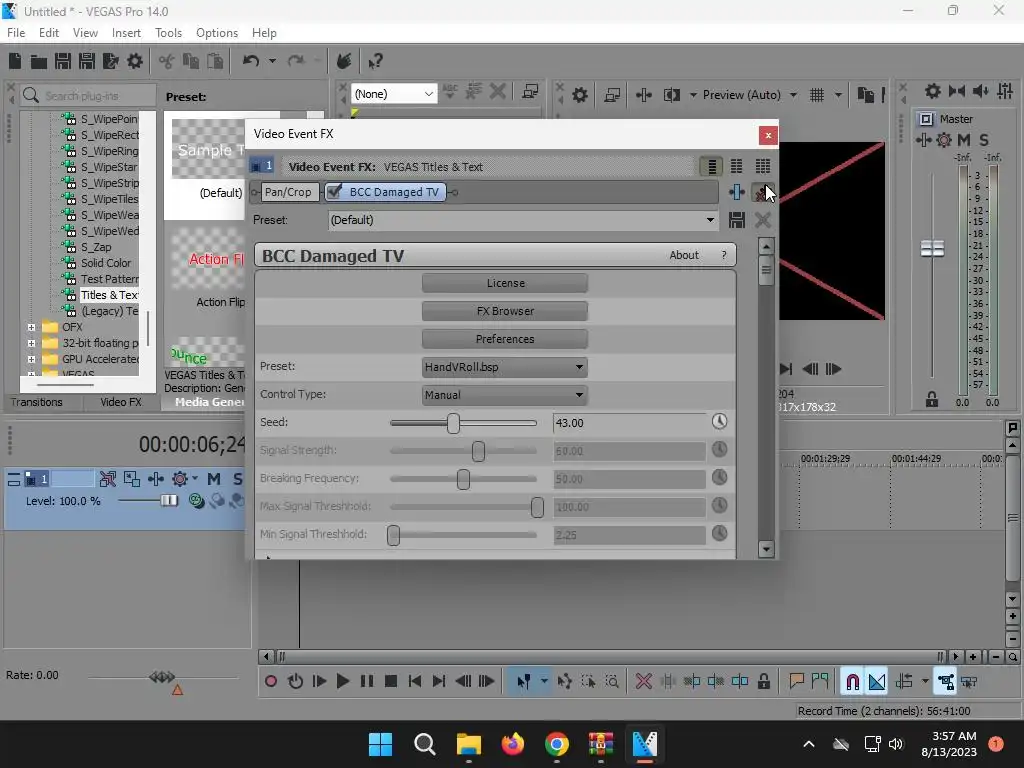Select Solid Color in plug-in tree
This screenshot has height=768, width=1024.
point(106,263)
